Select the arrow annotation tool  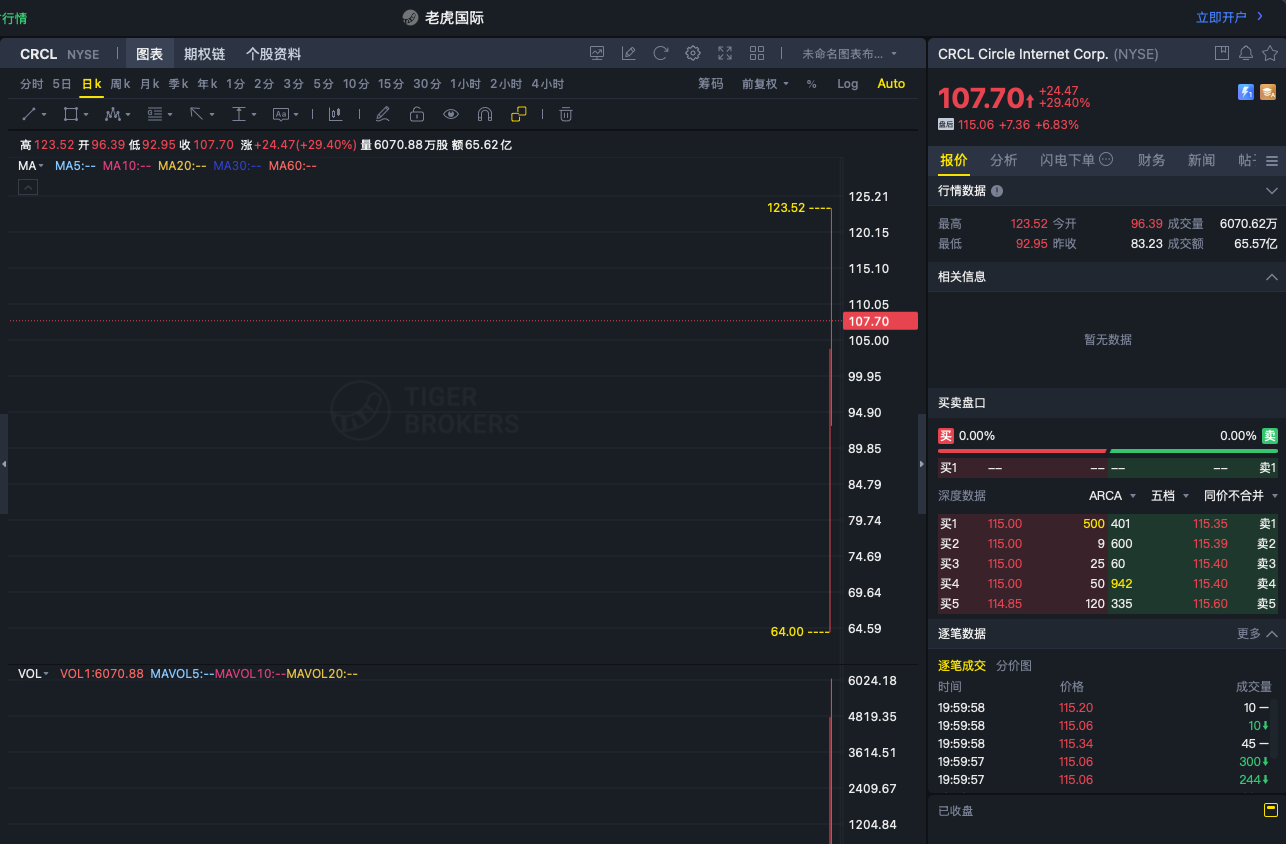pyautogui.click(x=197, y=114)
